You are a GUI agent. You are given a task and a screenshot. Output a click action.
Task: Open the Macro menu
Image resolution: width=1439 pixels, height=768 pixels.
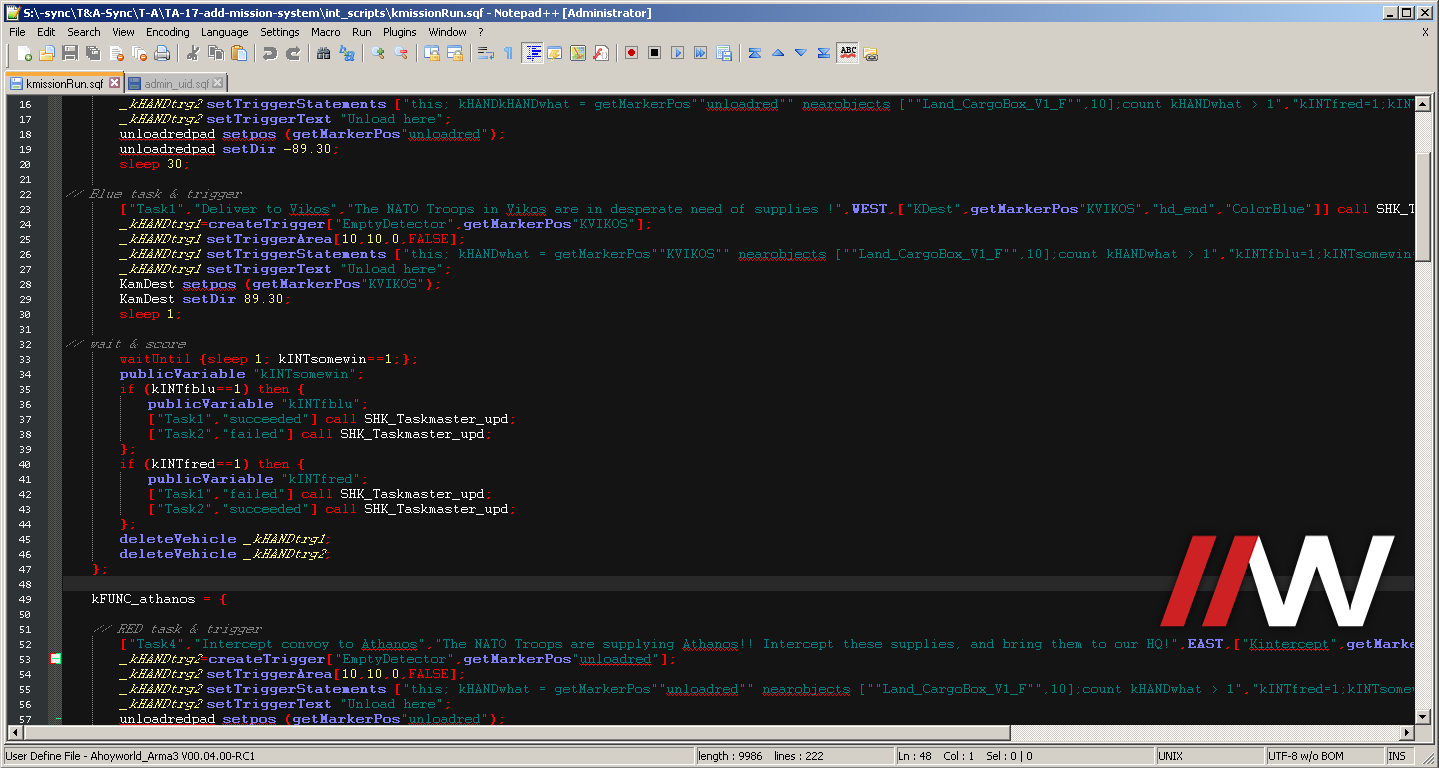(327, 31)
